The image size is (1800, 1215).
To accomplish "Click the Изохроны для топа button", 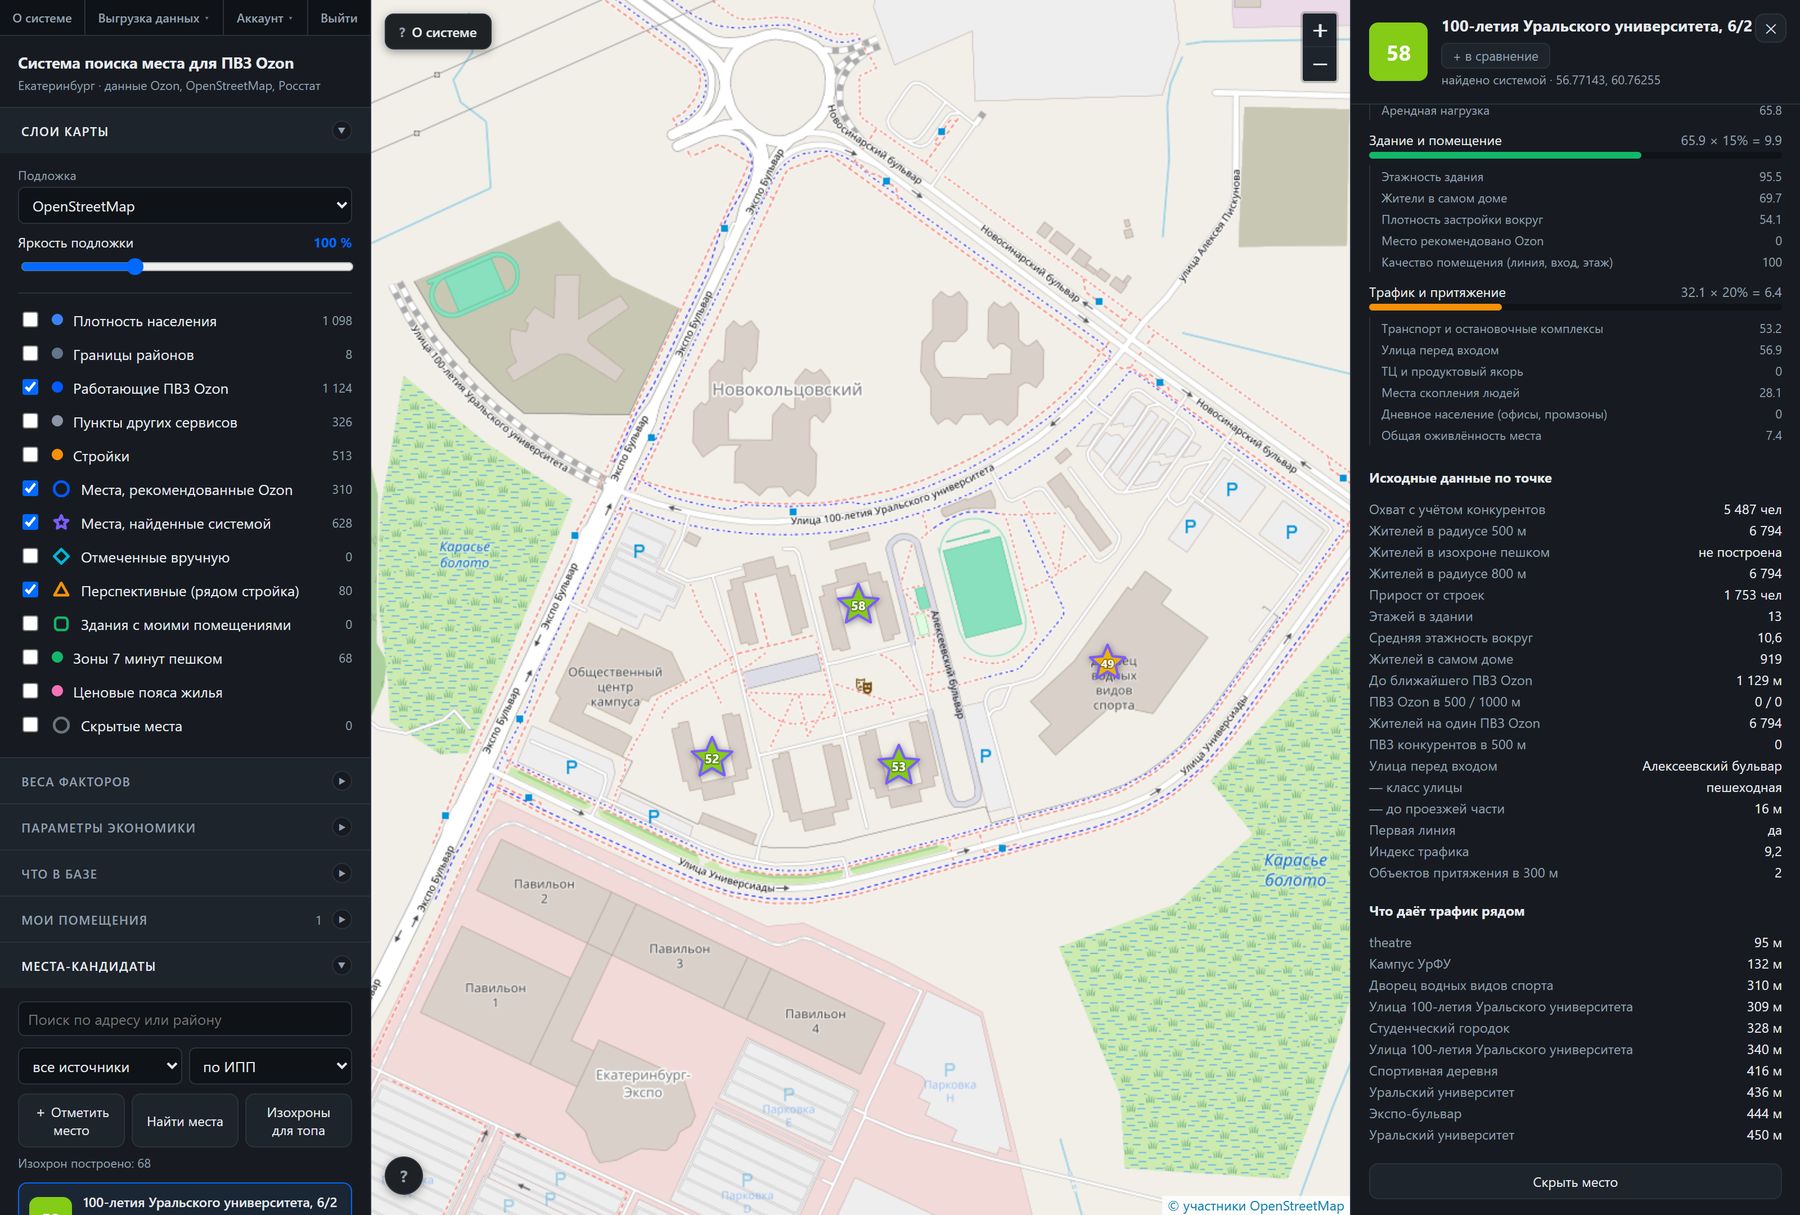I will (298, 1121).
